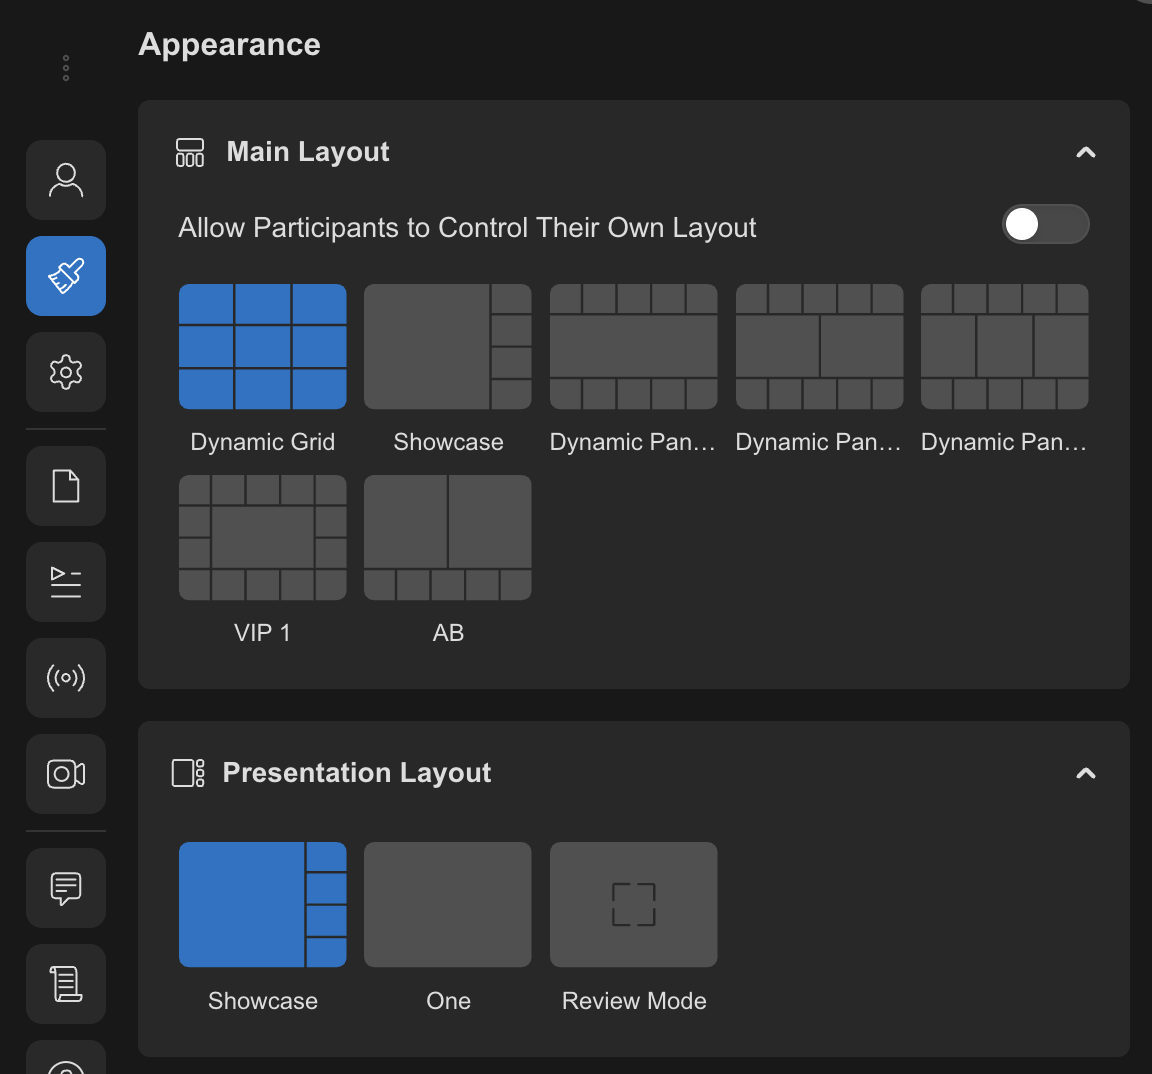
Task: Select the Showcase thumbnail under Presentation Layout
Action: (x=263, y=905)
